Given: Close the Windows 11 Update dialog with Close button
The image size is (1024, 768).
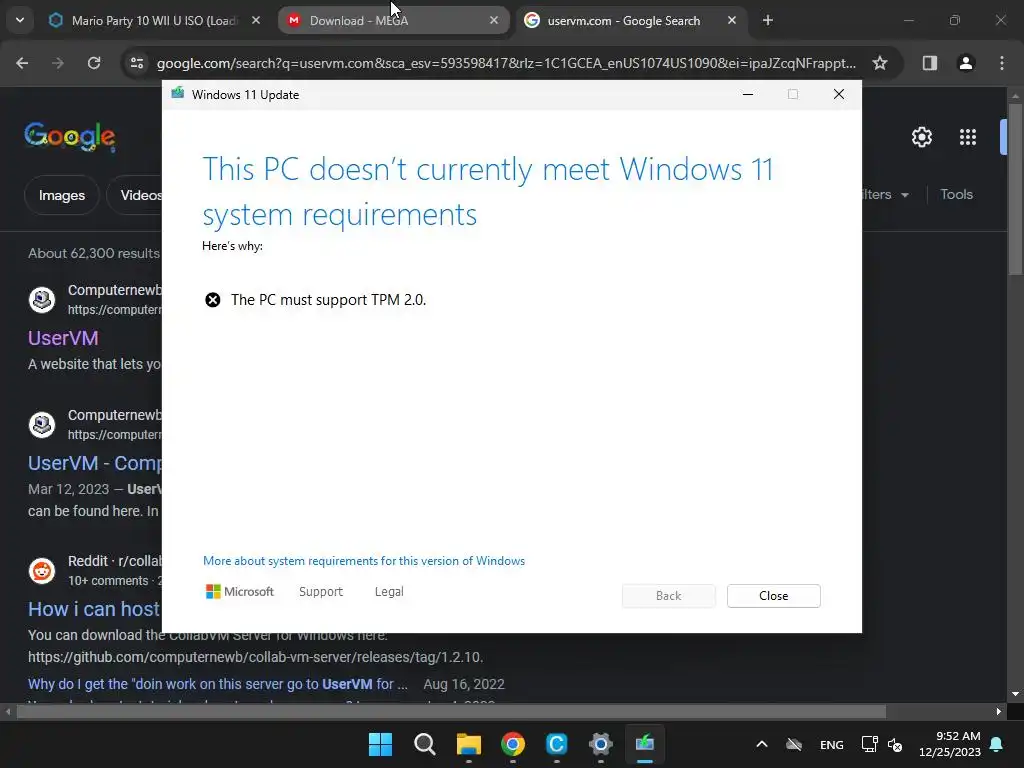Looking at the screenshot, I should coord(773,596).
